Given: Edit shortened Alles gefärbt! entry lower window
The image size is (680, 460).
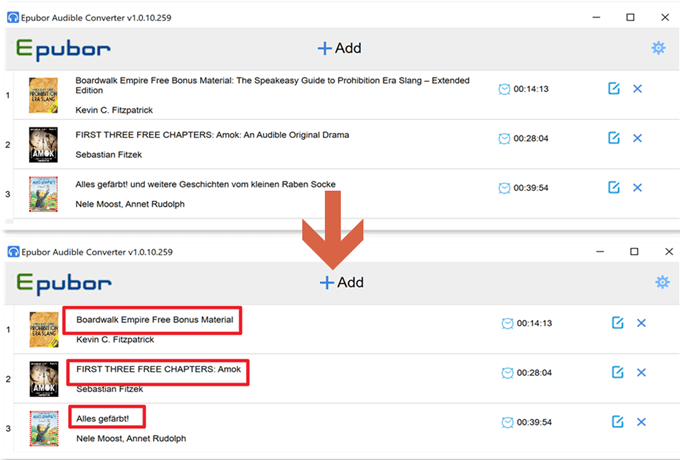Looking at the screenshot, I should point(618,421).
